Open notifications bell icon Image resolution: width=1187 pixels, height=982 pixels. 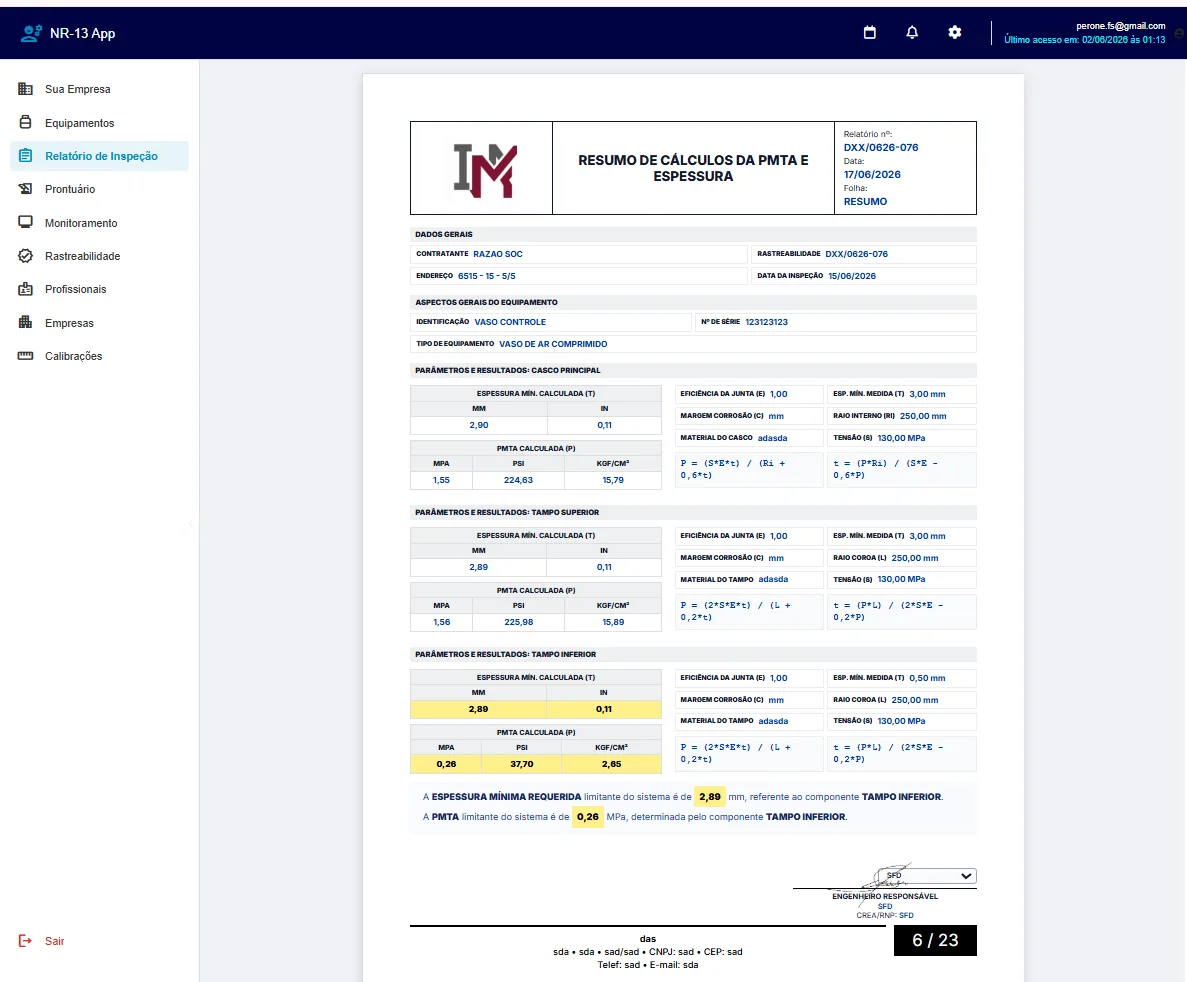tap(912, 33)
